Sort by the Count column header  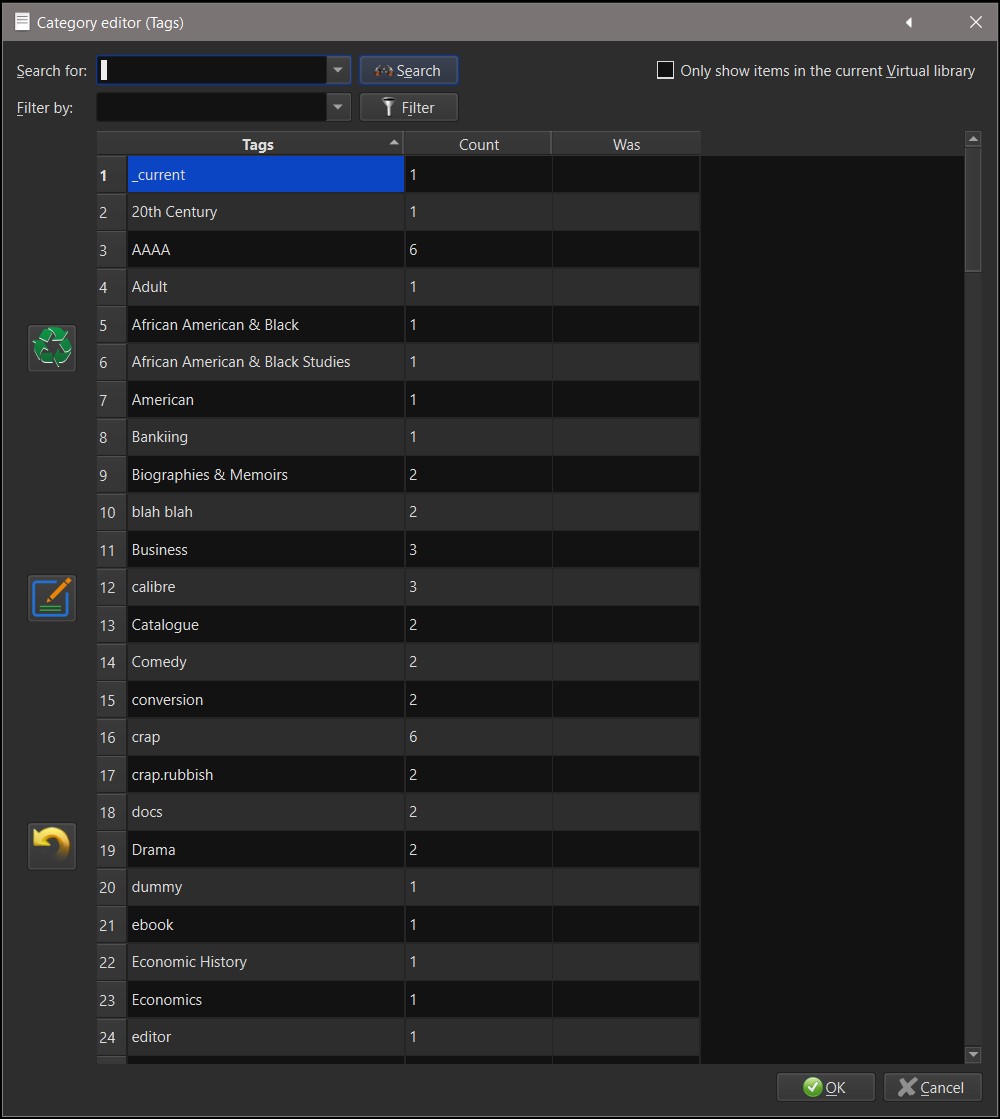[x=478, y=145]
